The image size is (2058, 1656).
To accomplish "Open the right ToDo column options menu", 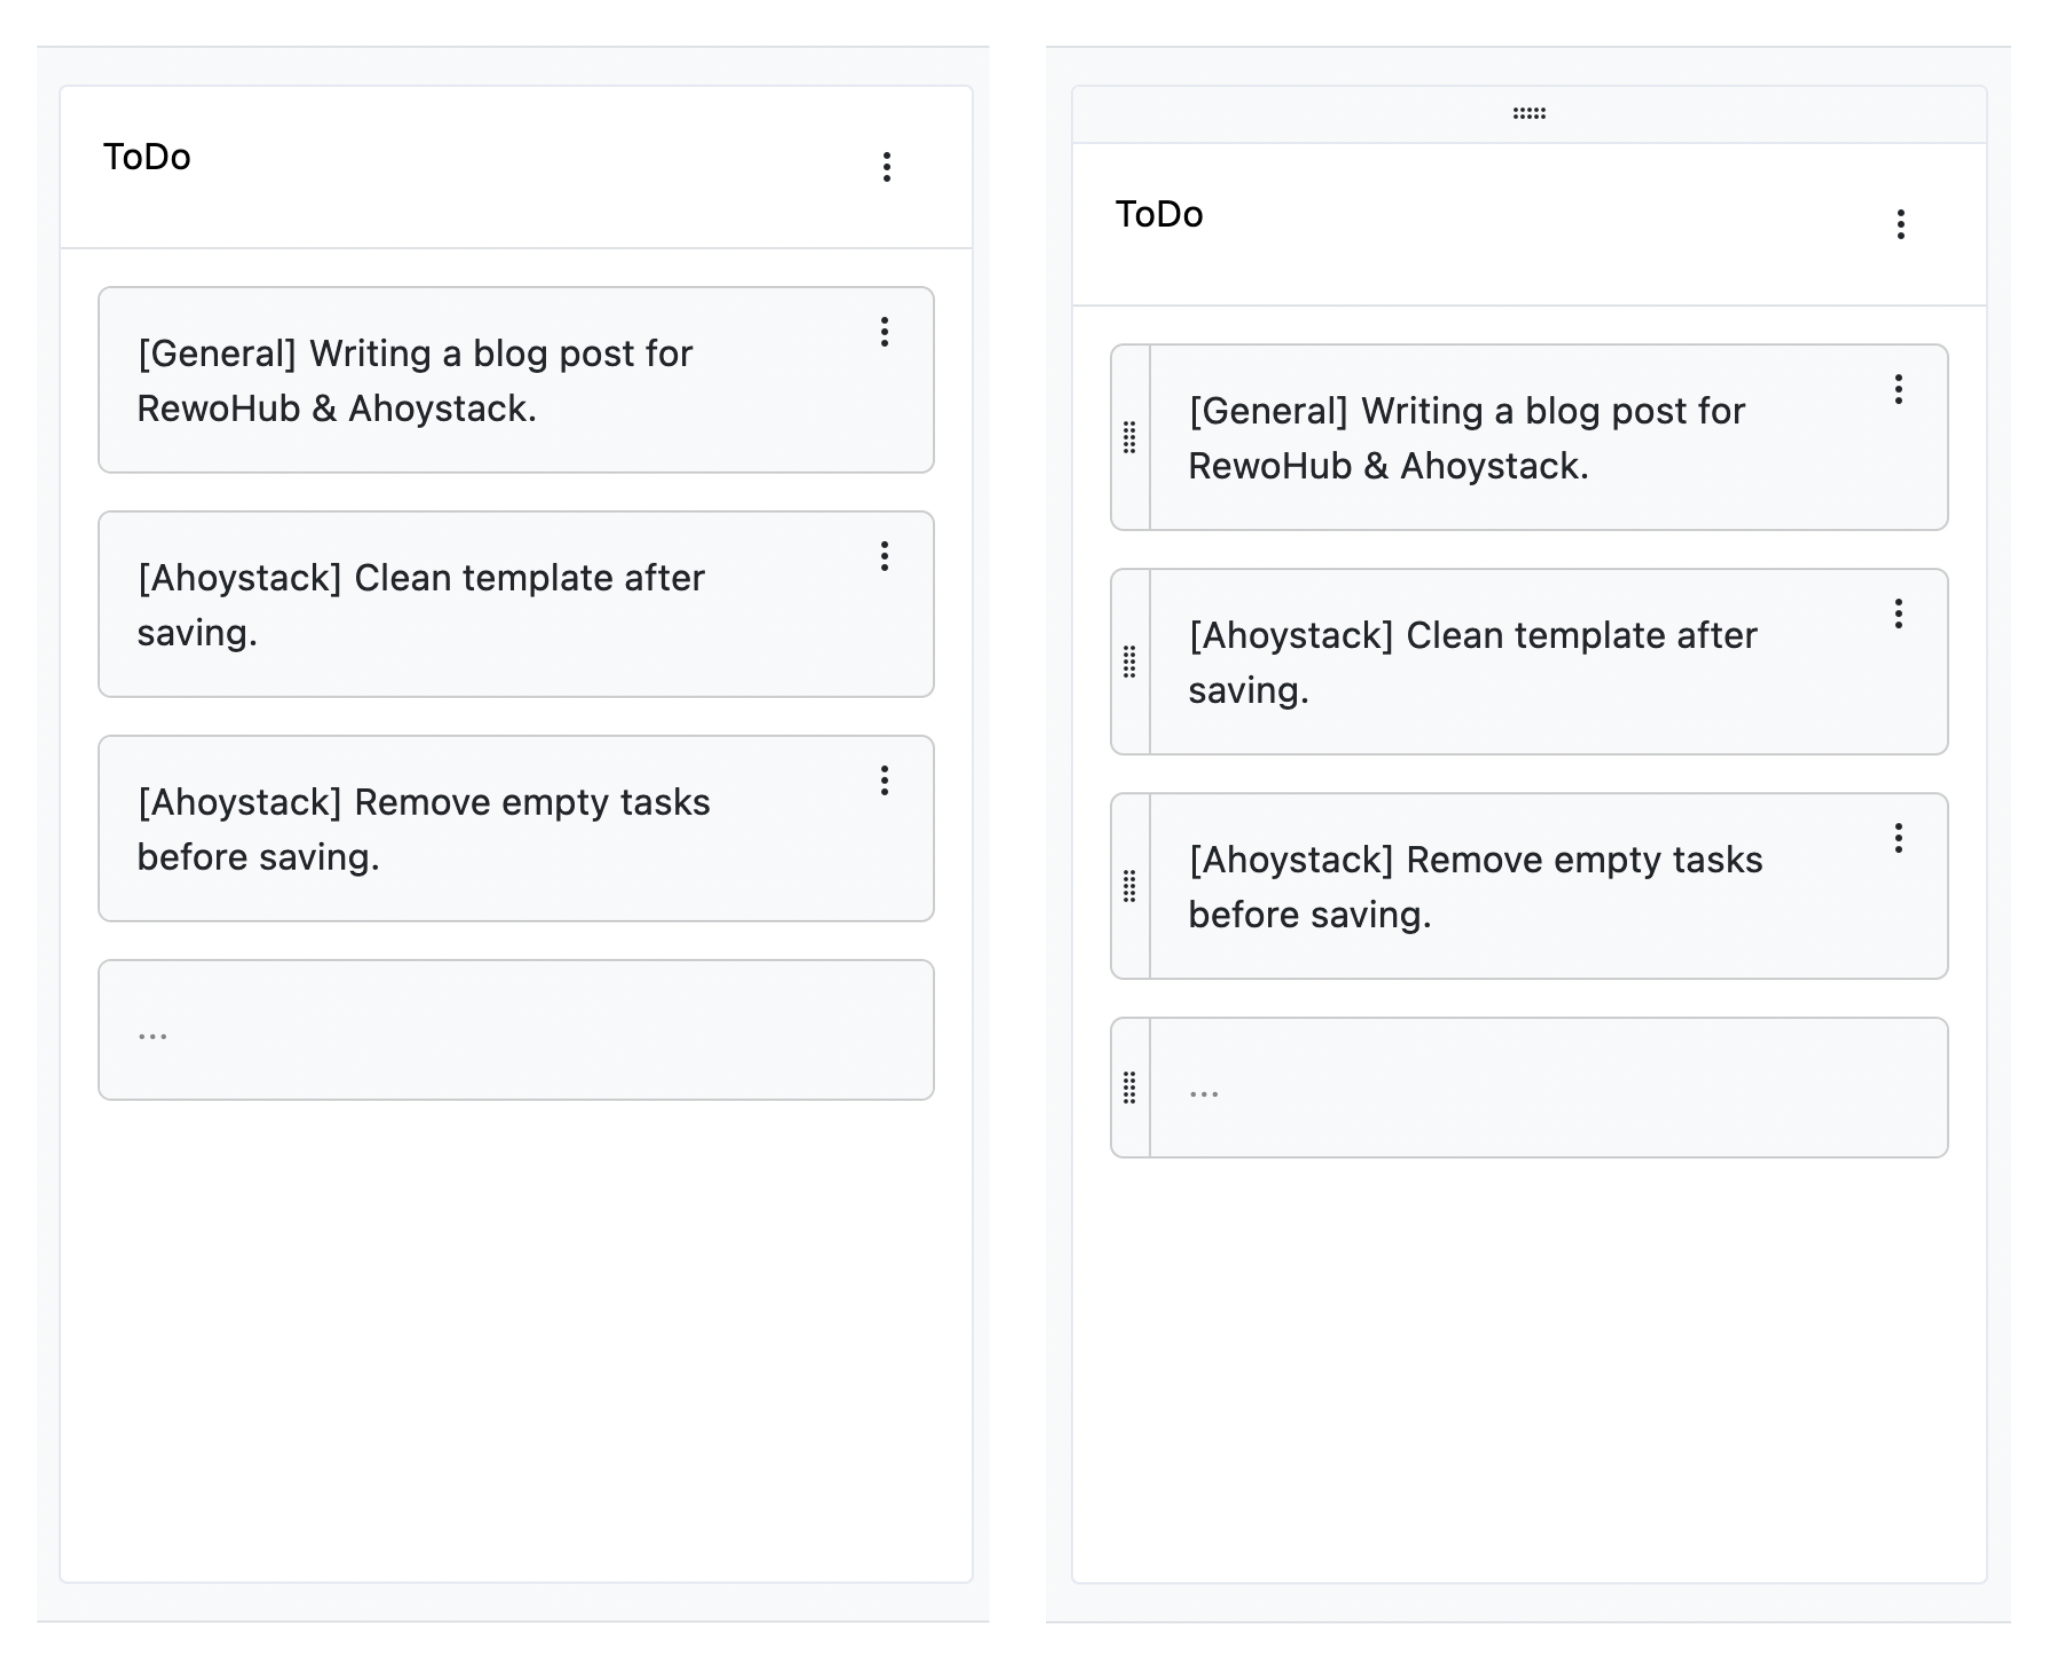I will (1901, 225).
